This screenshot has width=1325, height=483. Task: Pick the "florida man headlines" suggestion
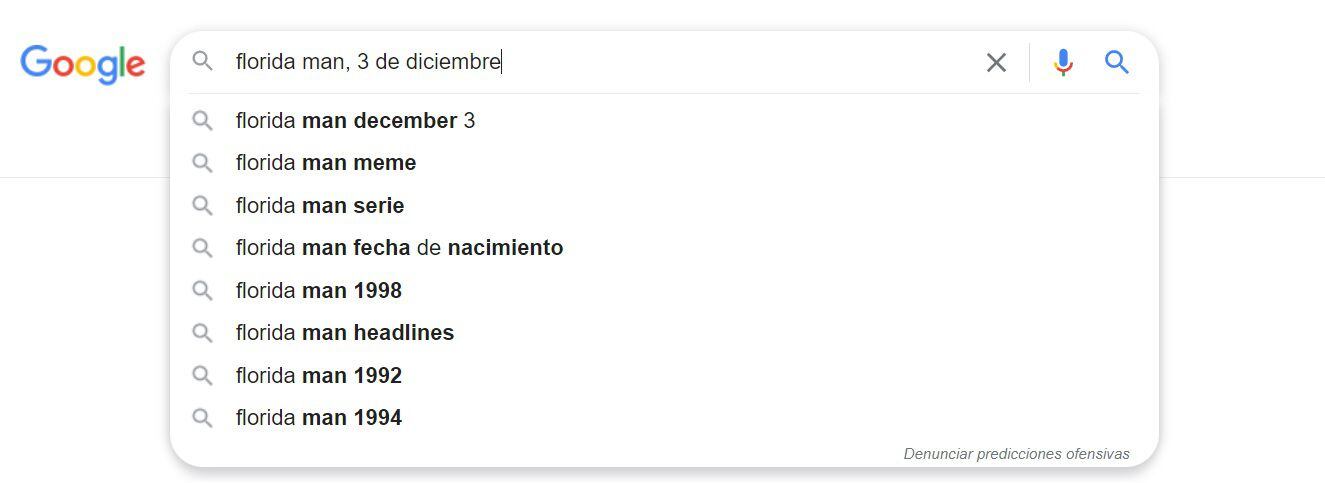click(345, 333)
